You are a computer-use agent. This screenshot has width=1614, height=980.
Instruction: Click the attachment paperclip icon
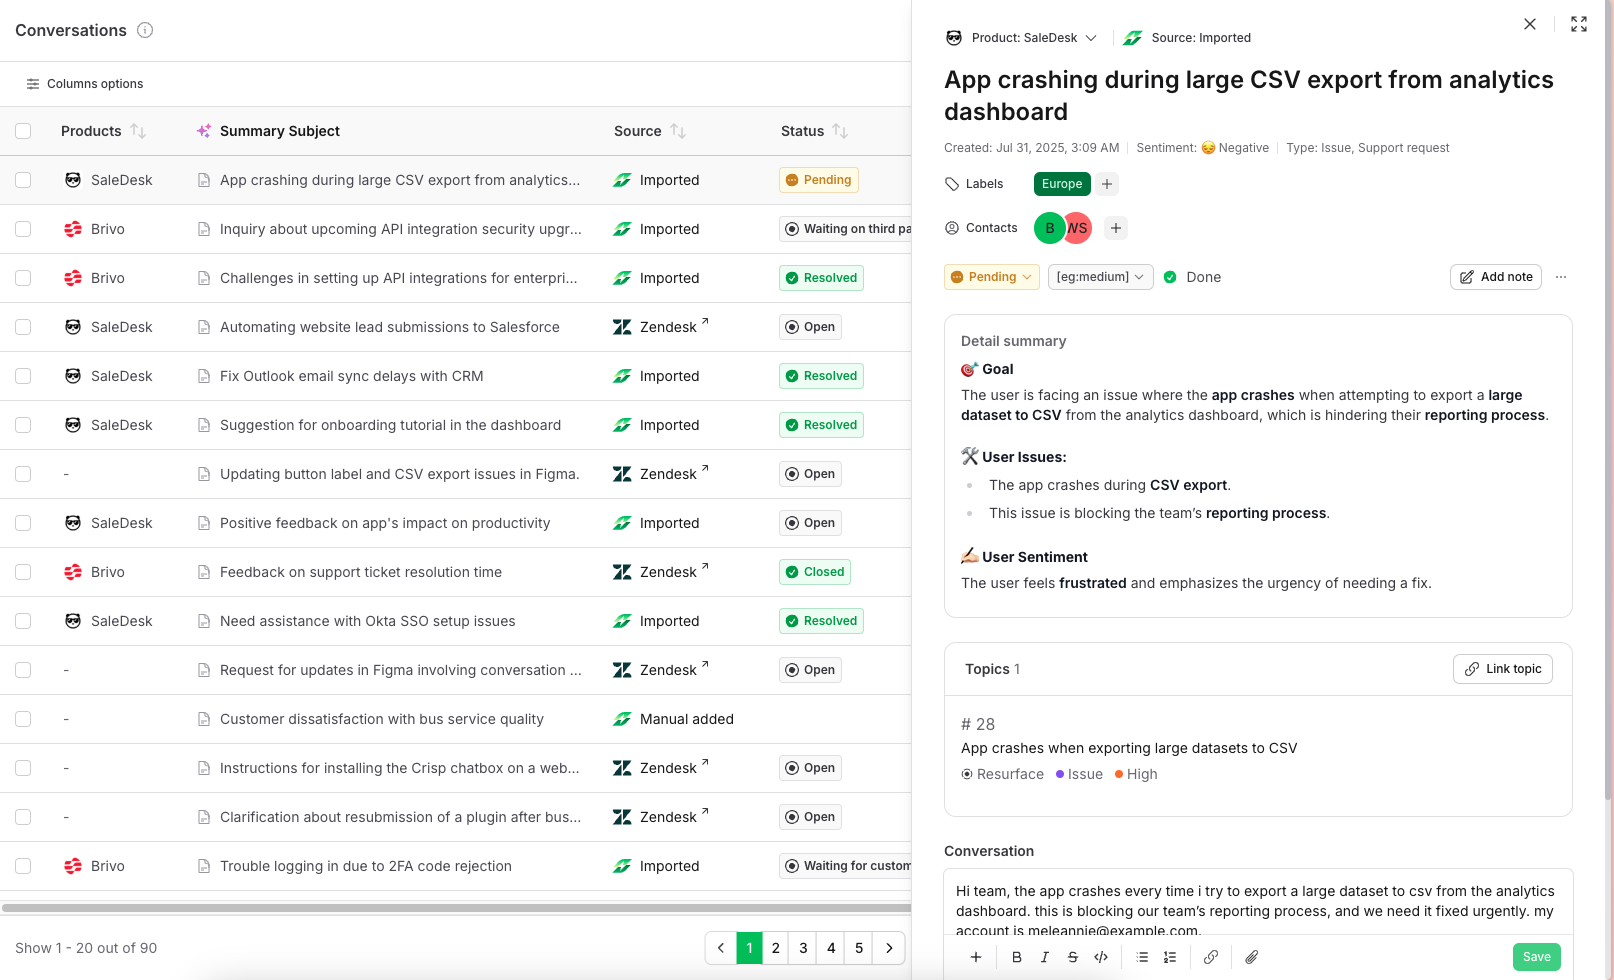point(1251,957)
